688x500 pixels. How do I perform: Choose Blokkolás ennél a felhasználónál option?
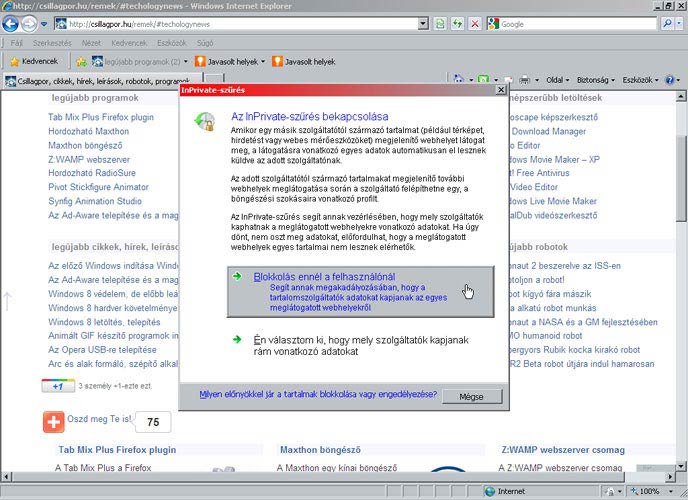pyautogui.click(x=361, y=292)
